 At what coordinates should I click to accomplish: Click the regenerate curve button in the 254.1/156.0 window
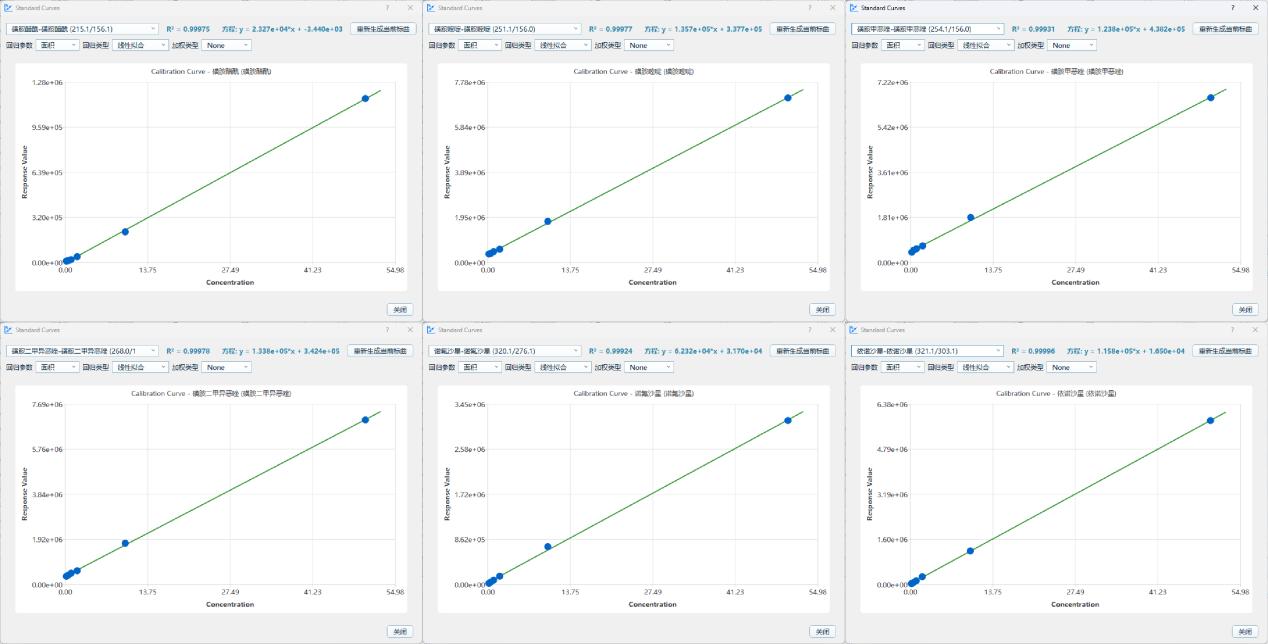1226,29
